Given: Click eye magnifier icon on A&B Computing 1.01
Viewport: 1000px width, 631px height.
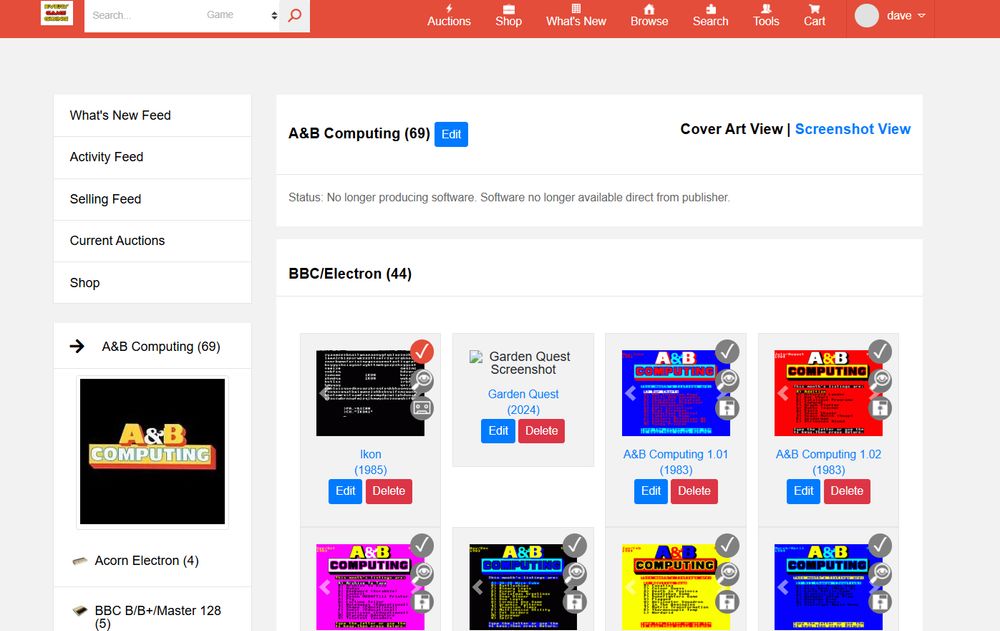Looking at the screenshot, I should 727,380.
